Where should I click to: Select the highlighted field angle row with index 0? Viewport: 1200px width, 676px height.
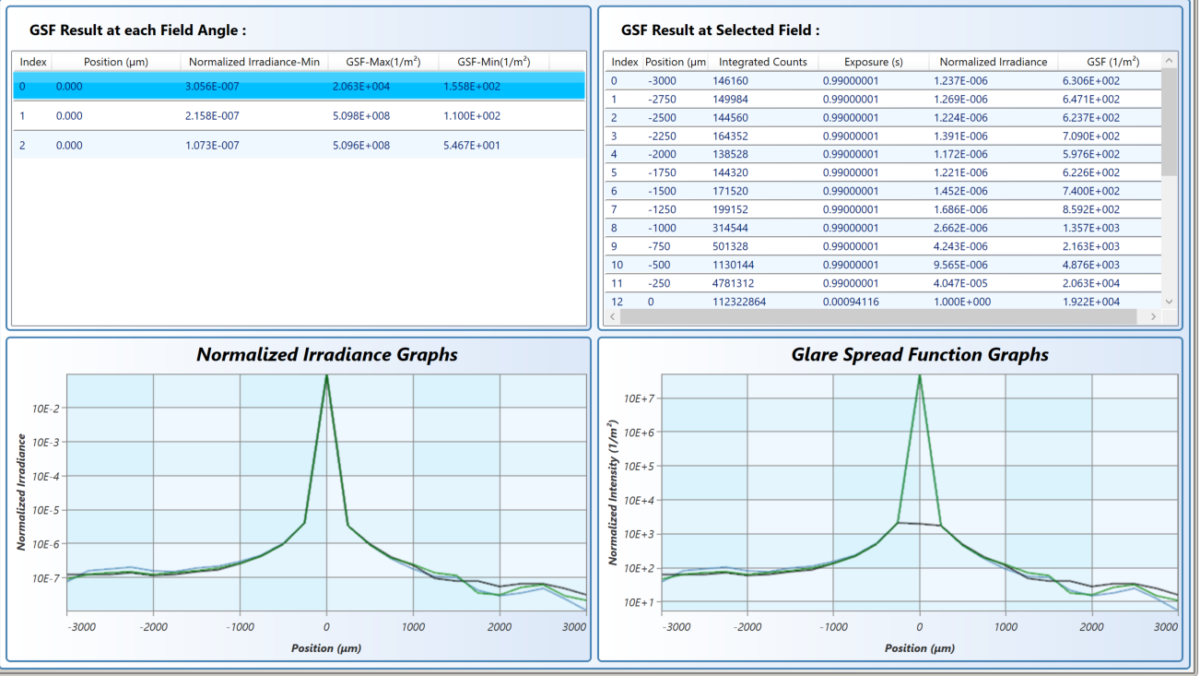coord(298,87)
